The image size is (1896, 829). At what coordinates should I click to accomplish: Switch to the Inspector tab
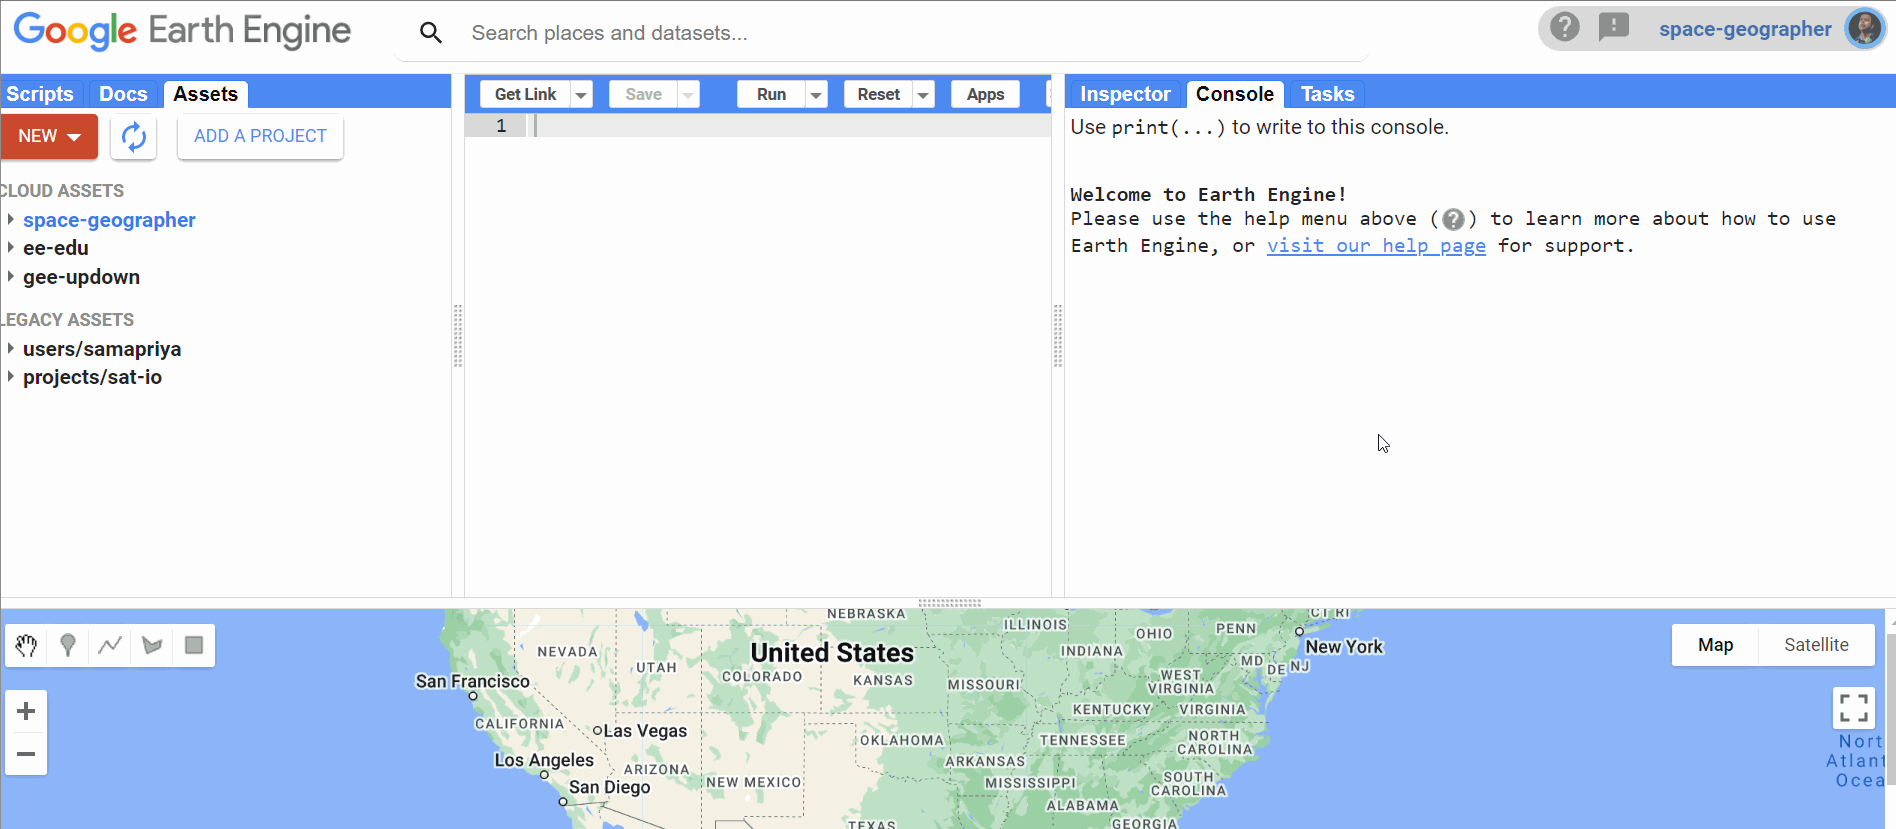click(x=1125, y=94)
